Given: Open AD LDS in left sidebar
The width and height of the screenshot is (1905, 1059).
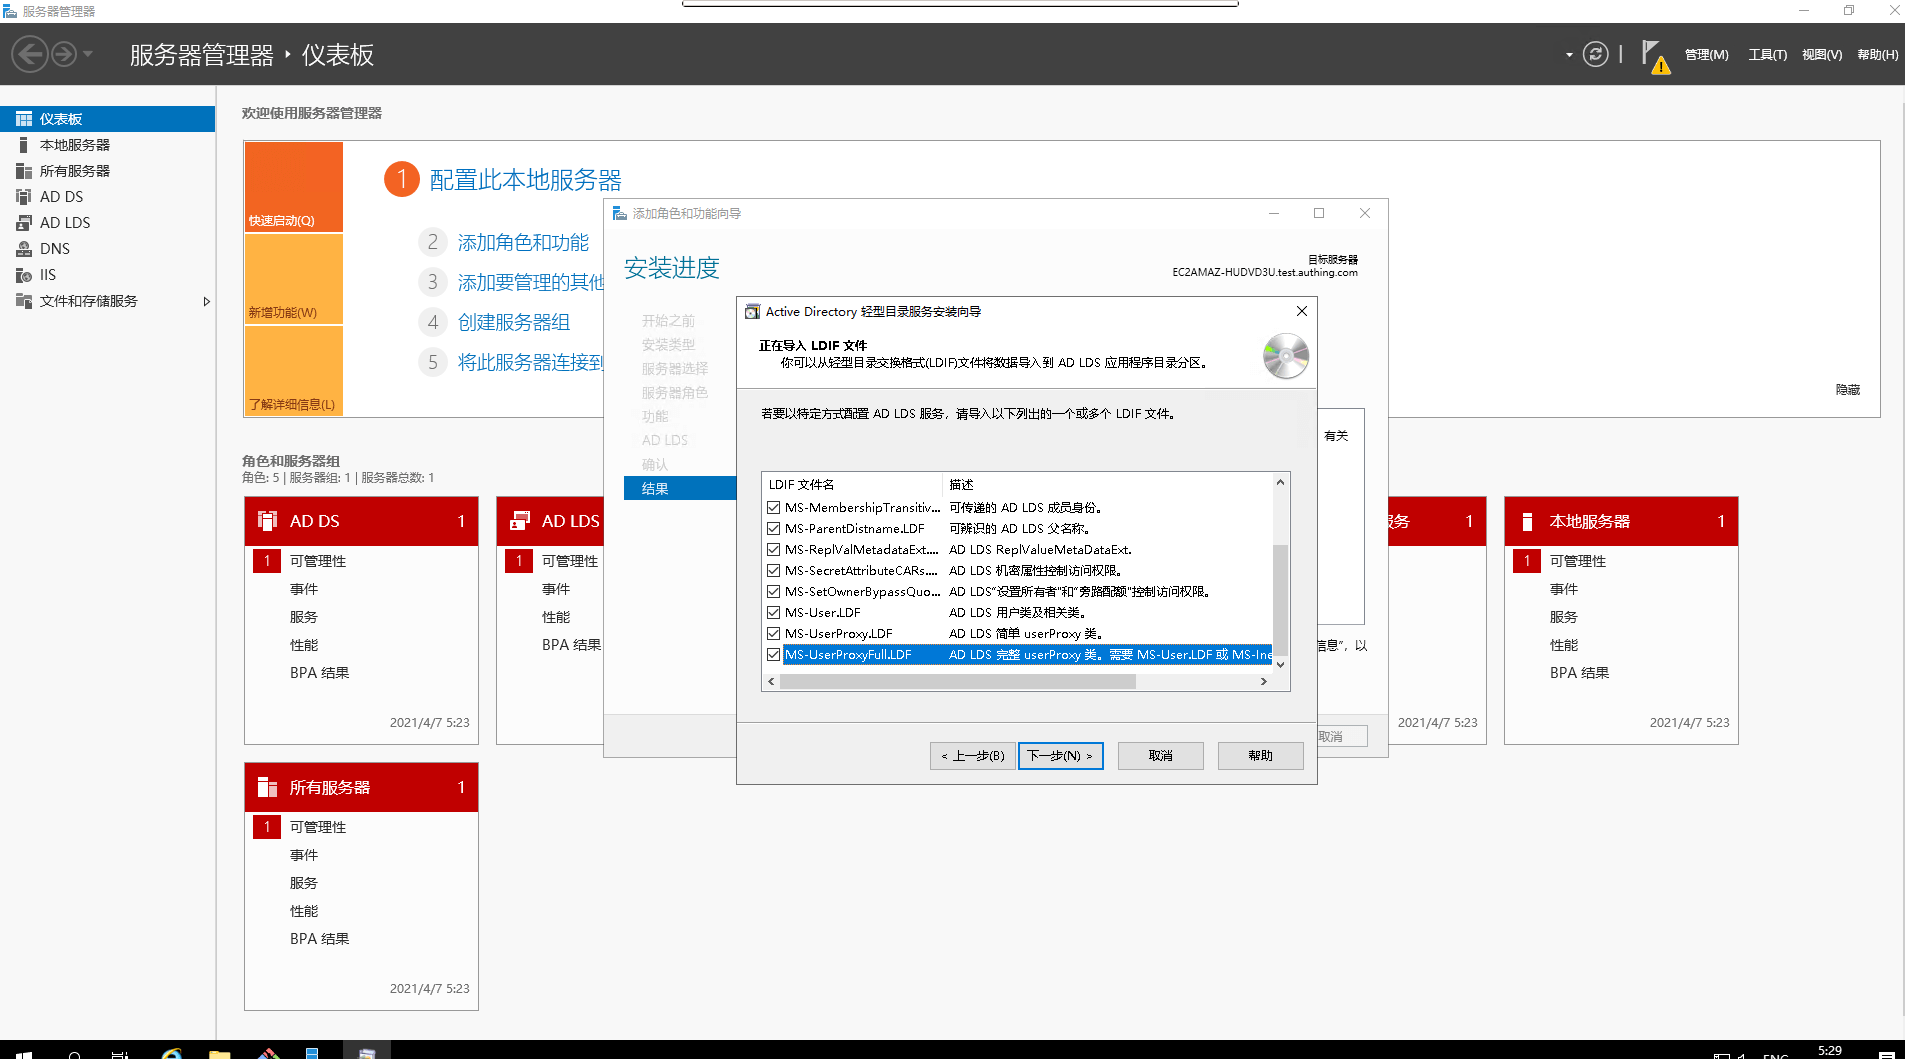Looking at the screenshot, I should [x=64, y=223].
